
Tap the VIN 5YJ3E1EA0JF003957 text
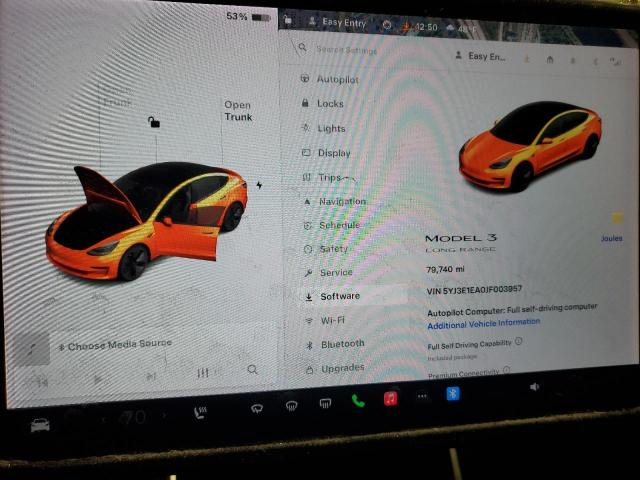pos(474,290)
